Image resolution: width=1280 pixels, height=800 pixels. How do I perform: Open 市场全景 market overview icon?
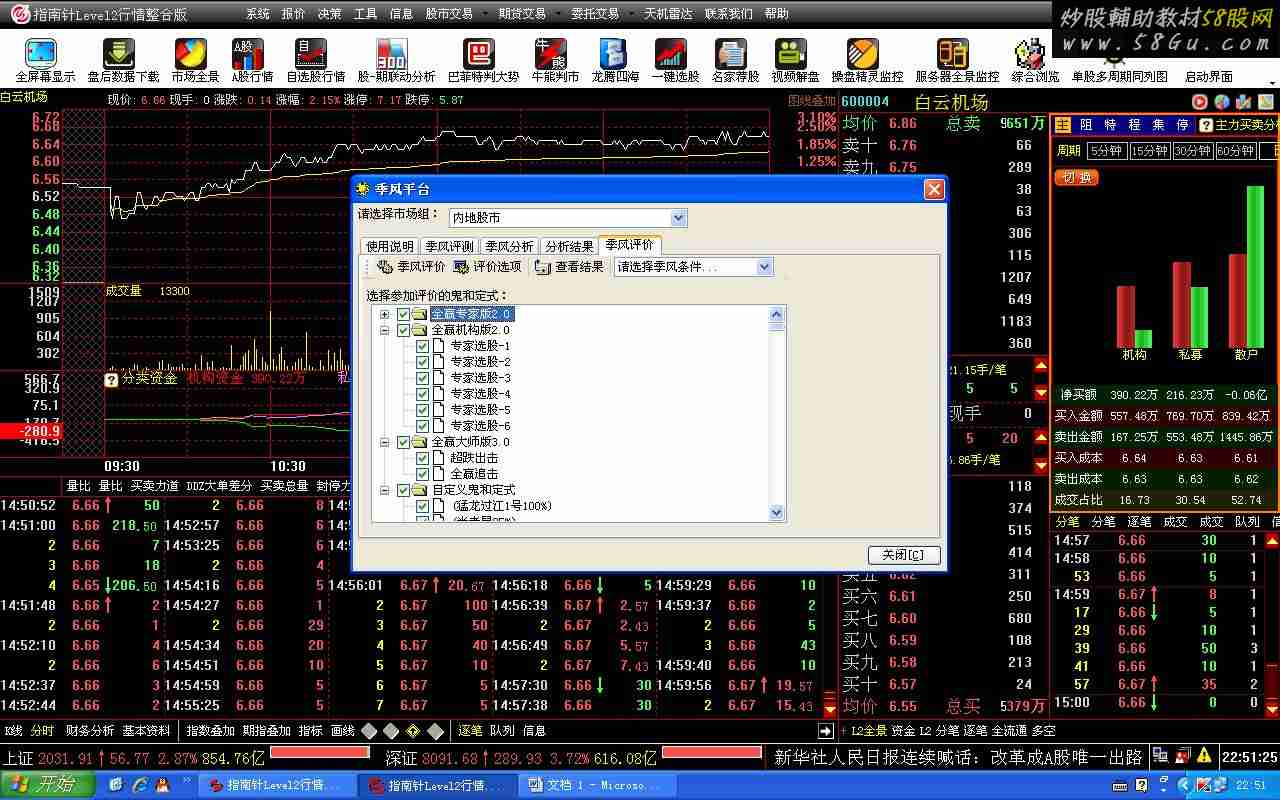[x=191, y=56]
